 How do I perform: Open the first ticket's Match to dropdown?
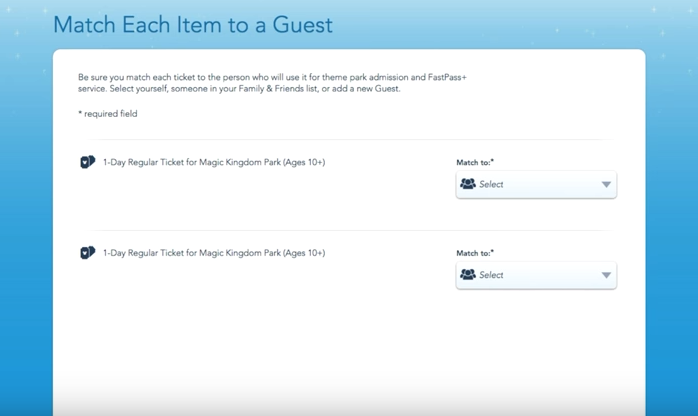(x=536, y=184)
